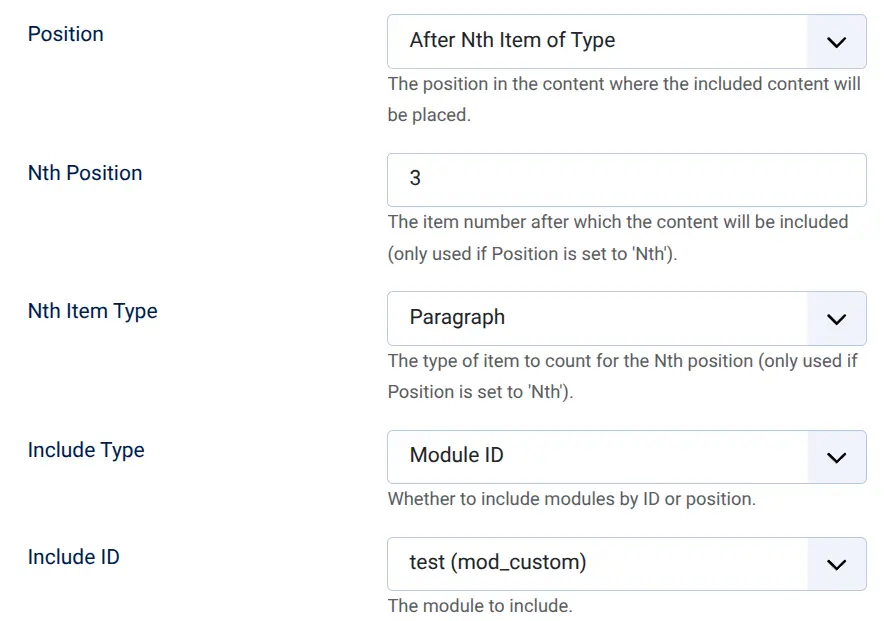The image size is (884, 621).
Task: Click the 'Include Type' field label
Action: point(86,450)
